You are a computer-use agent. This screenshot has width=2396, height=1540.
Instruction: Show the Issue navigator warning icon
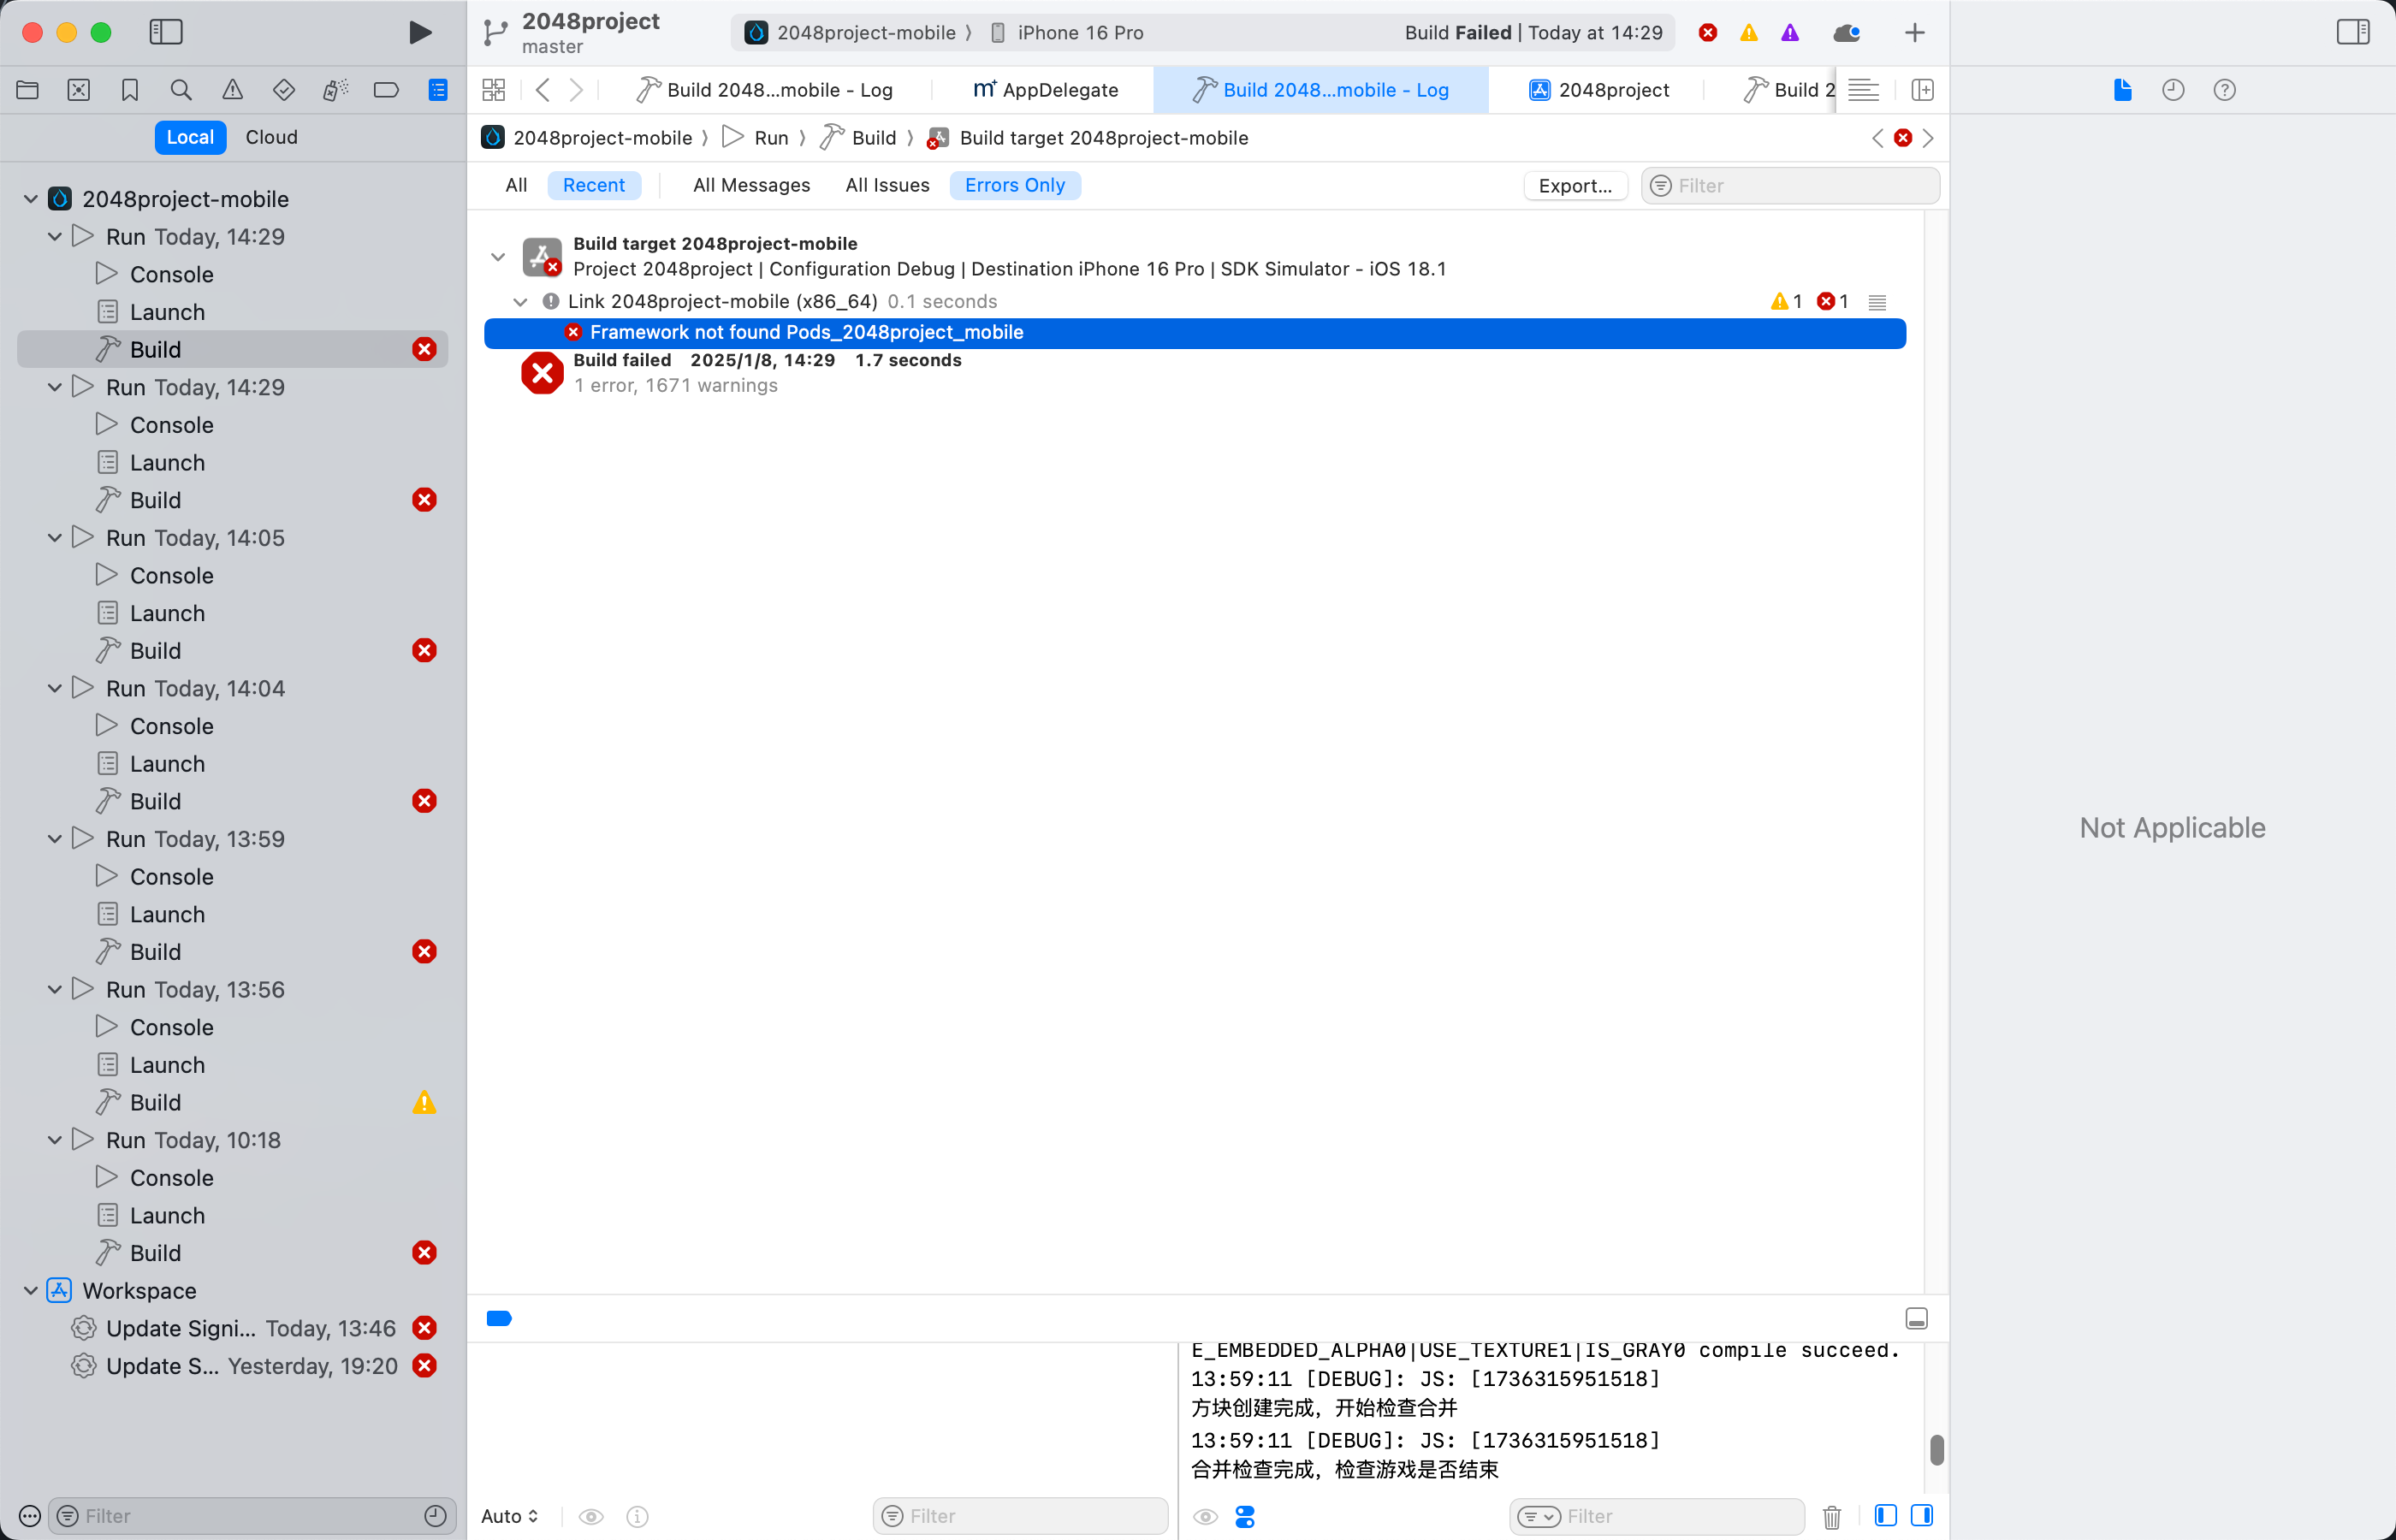point(232,90)
